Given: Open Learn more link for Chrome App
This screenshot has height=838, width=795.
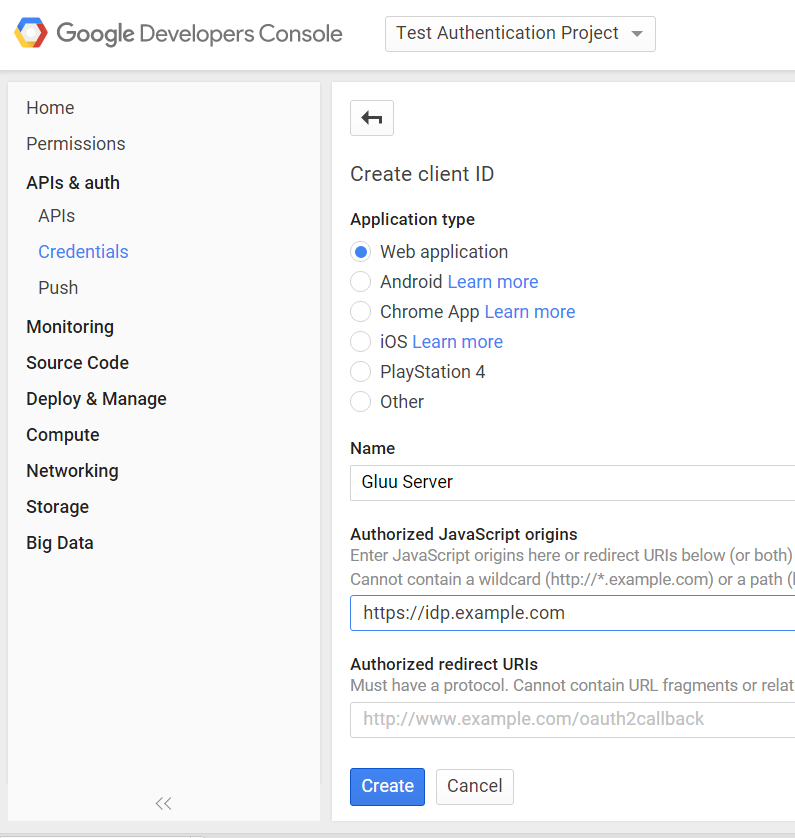Looking at the screenshot, I should (x=530, y=312).
